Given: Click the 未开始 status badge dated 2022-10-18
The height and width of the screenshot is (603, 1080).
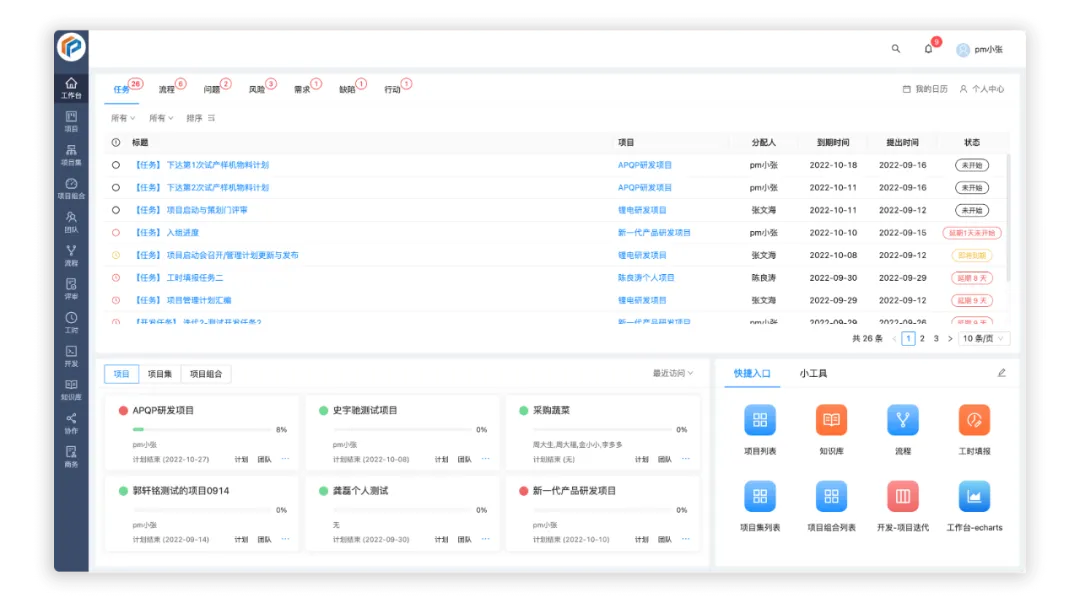Looking at the screenshot, I should 972,165.
